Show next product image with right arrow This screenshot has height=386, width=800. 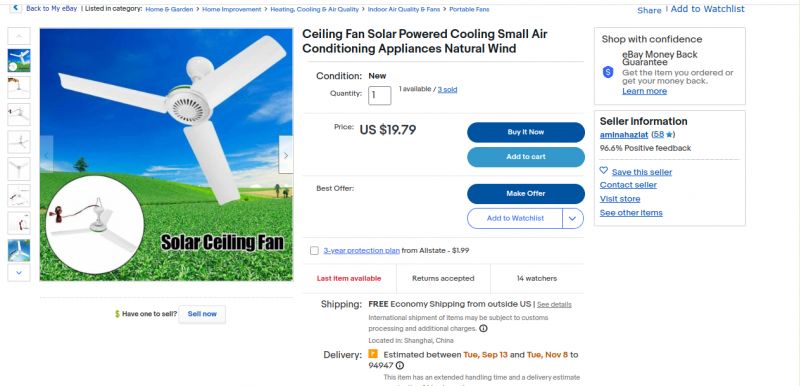286,155
